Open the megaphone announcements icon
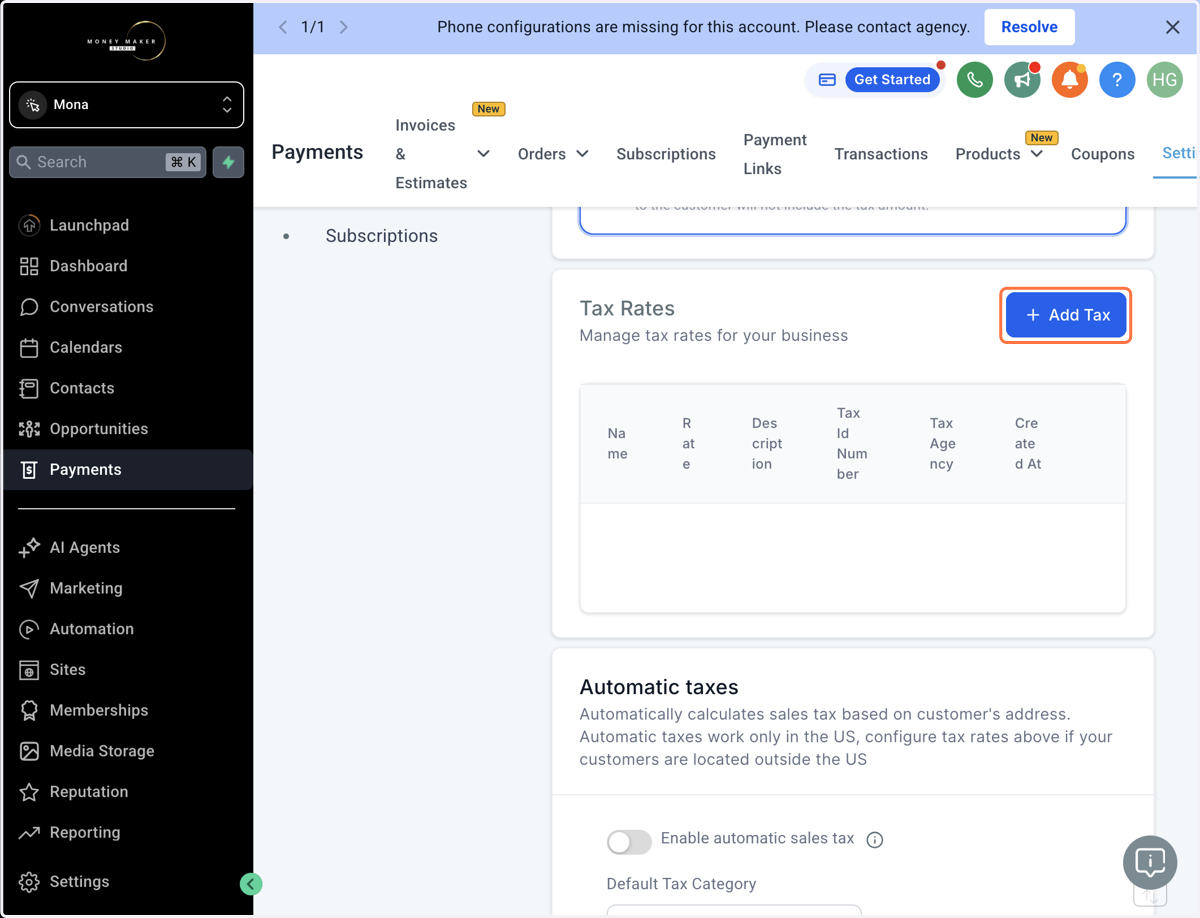 [1022, 80]
